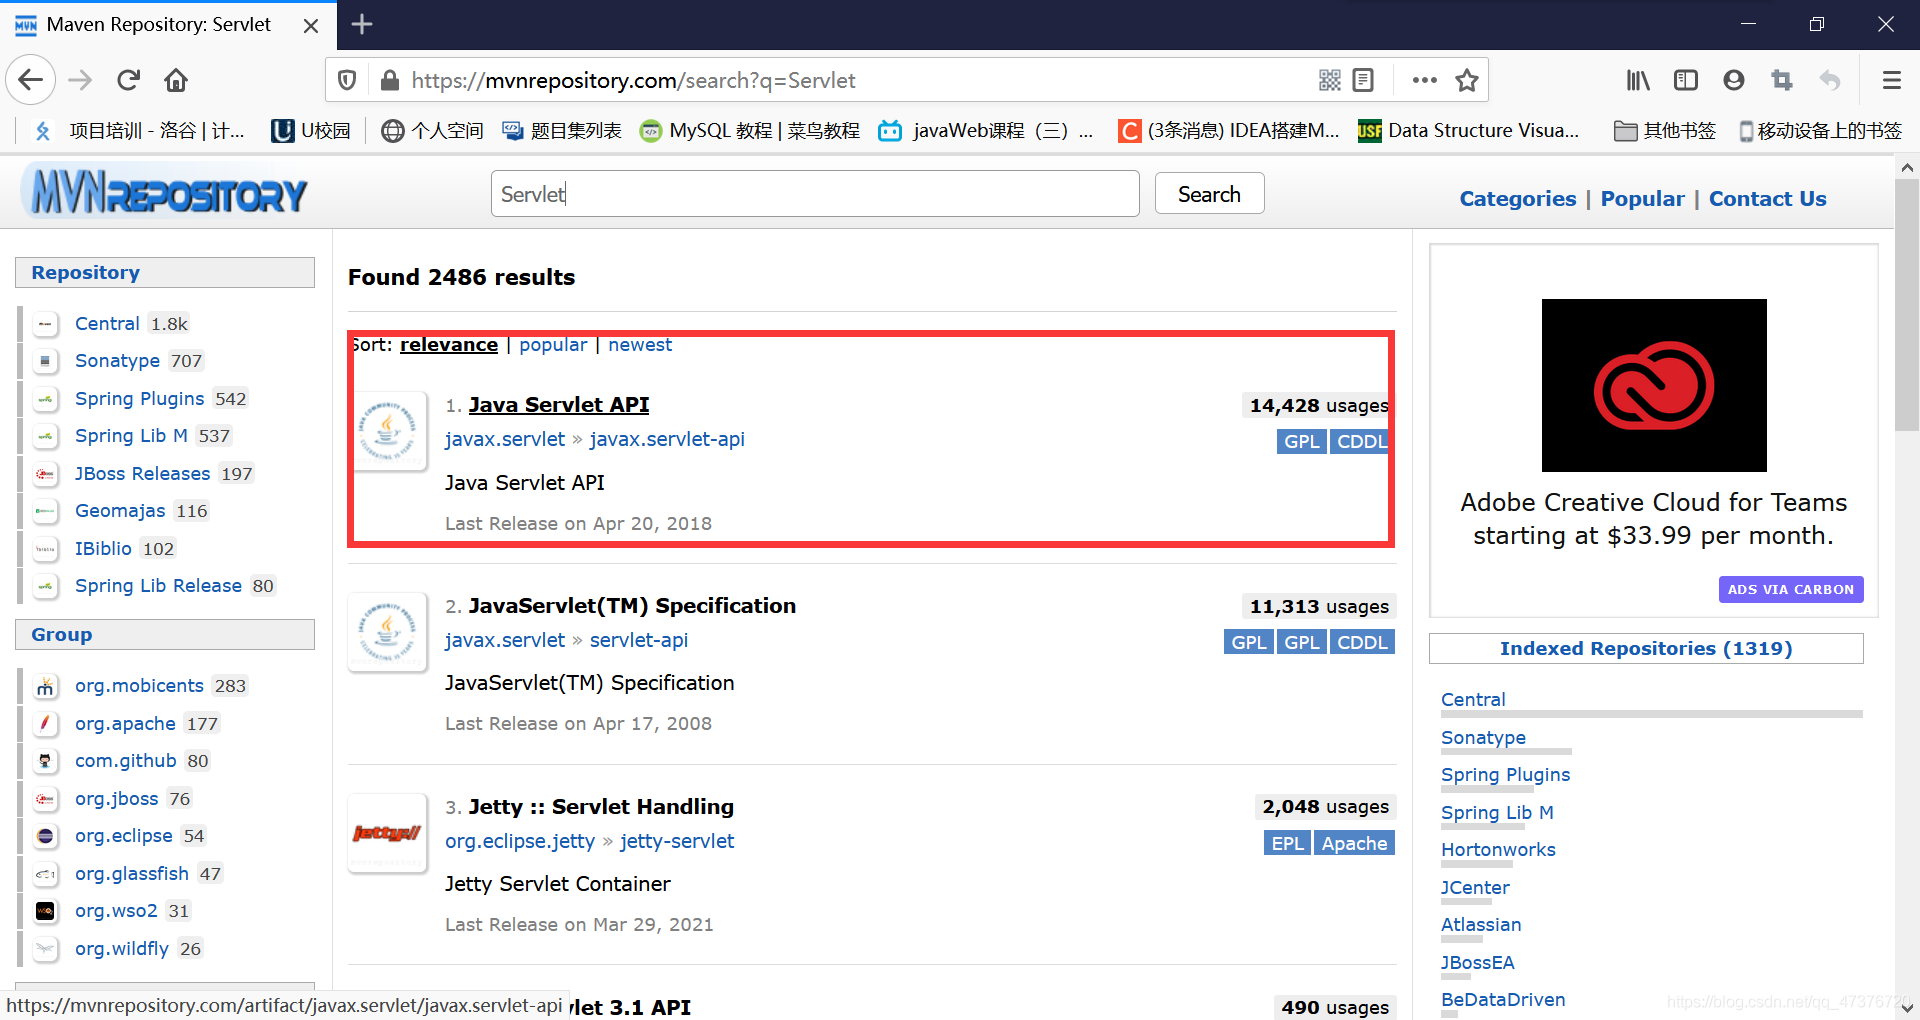Bookmark this page with the star icon
The image size is (1920, 1020).
tap(1467, 80)
